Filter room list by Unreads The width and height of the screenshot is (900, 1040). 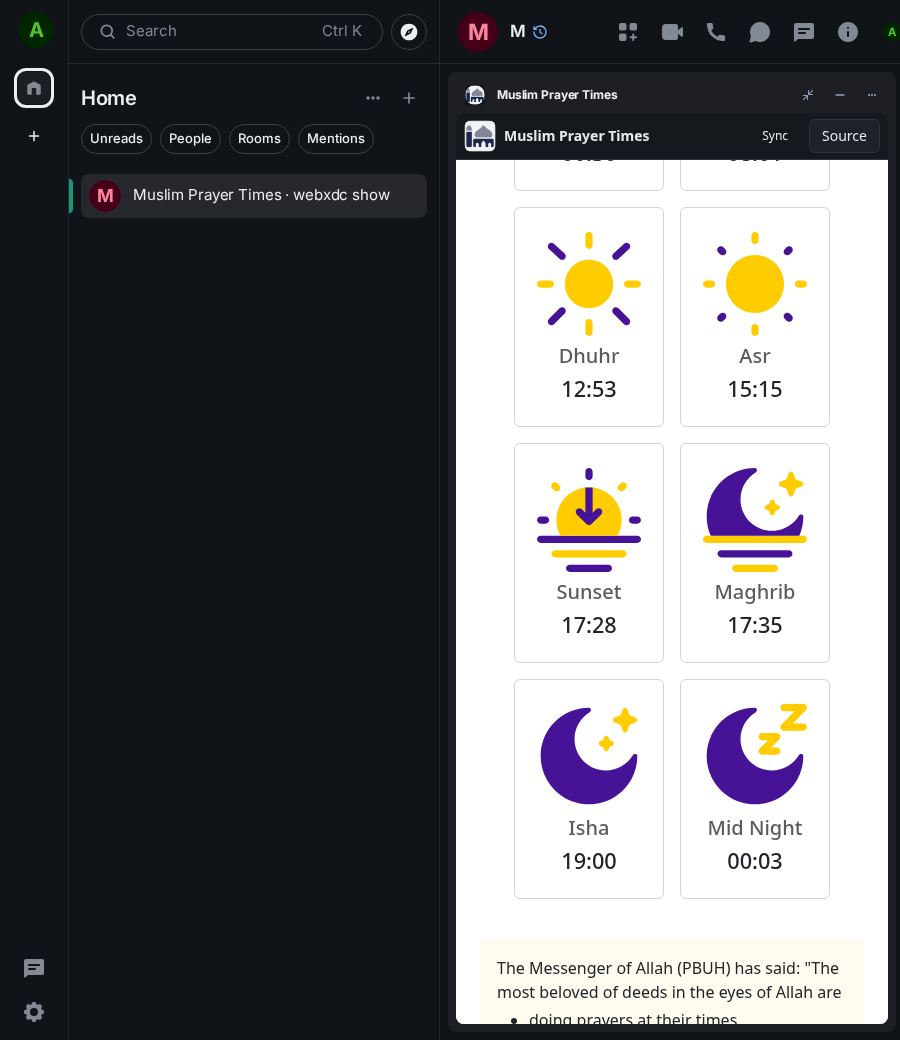[116, 139]
